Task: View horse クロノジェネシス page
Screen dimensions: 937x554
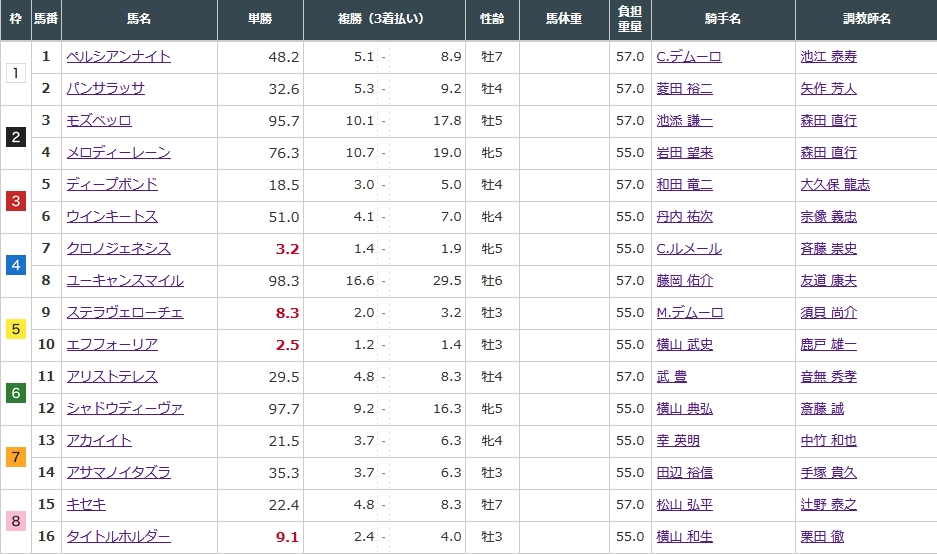Action: click(118, 249)
